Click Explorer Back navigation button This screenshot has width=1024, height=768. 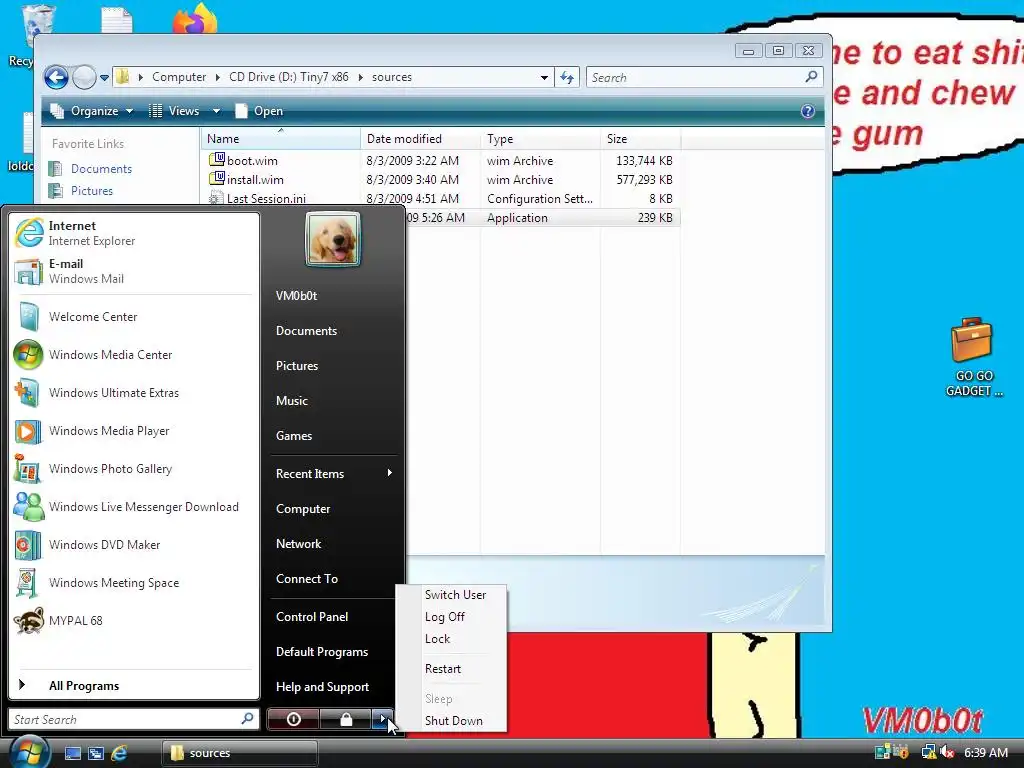tap(56, 77)
